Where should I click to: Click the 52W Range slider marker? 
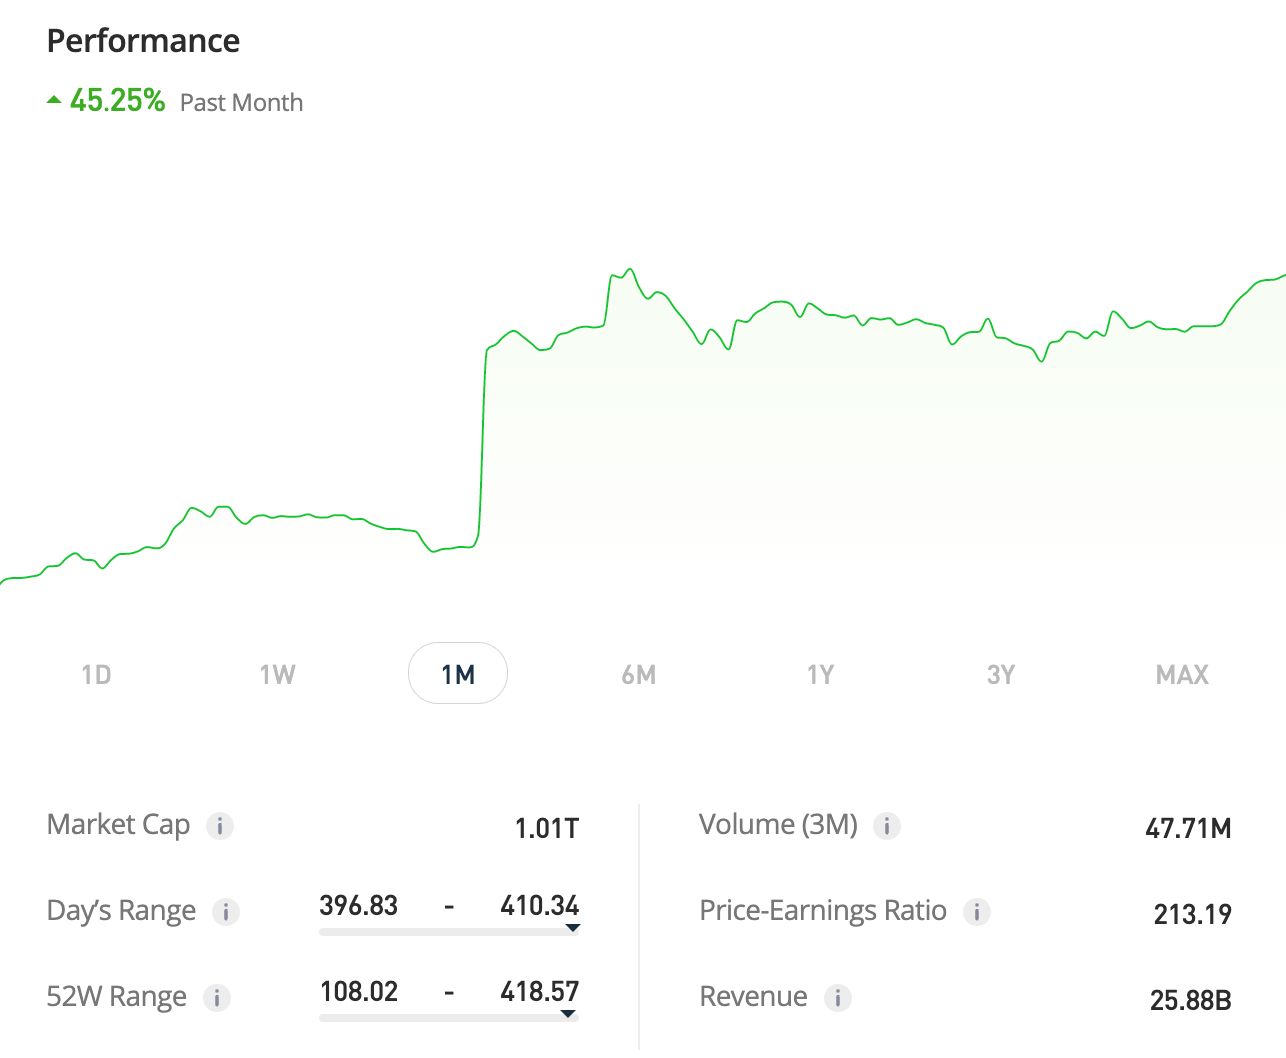(568, 1014)
